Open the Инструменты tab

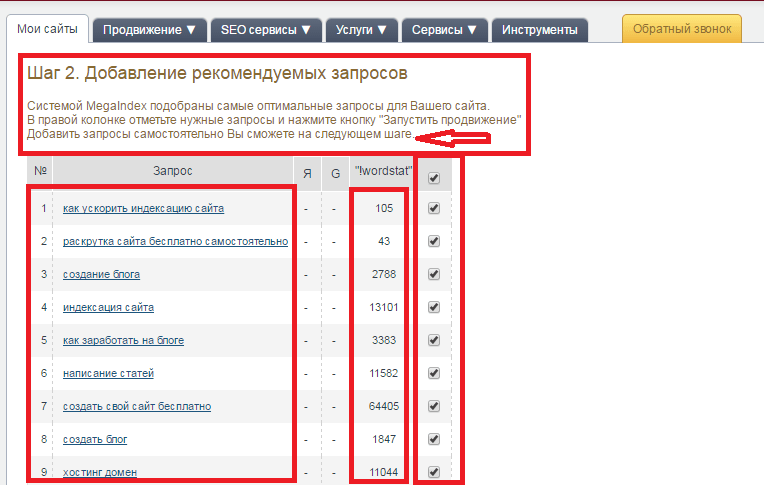[540, 30]
